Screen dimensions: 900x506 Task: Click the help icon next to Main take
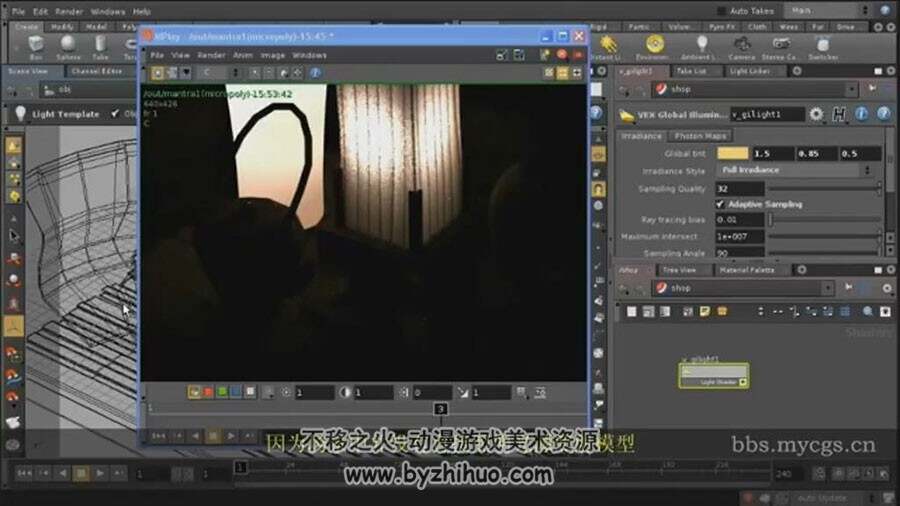(885, 10)
